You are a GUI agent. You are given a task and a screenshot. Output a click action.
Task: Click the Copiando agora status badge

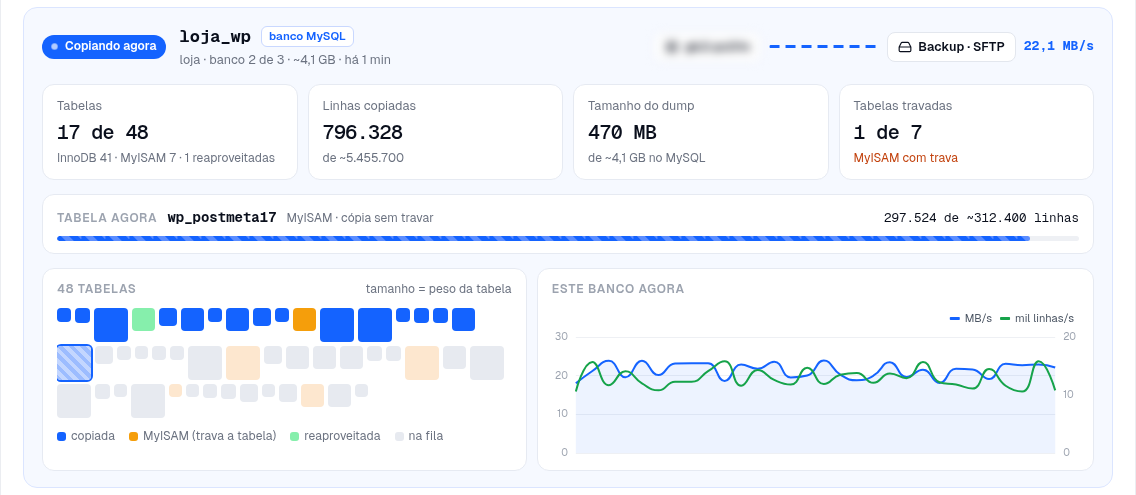[x=104, y=46]
